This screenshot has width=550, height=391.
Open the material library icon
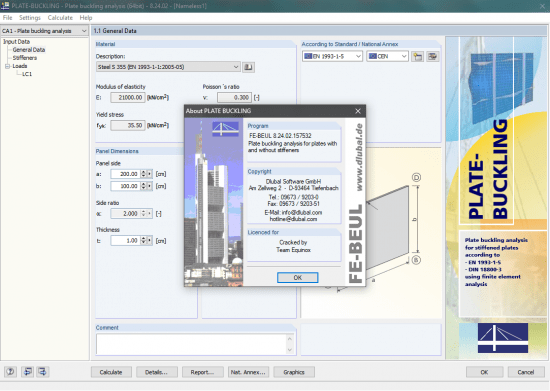(248, 67)
